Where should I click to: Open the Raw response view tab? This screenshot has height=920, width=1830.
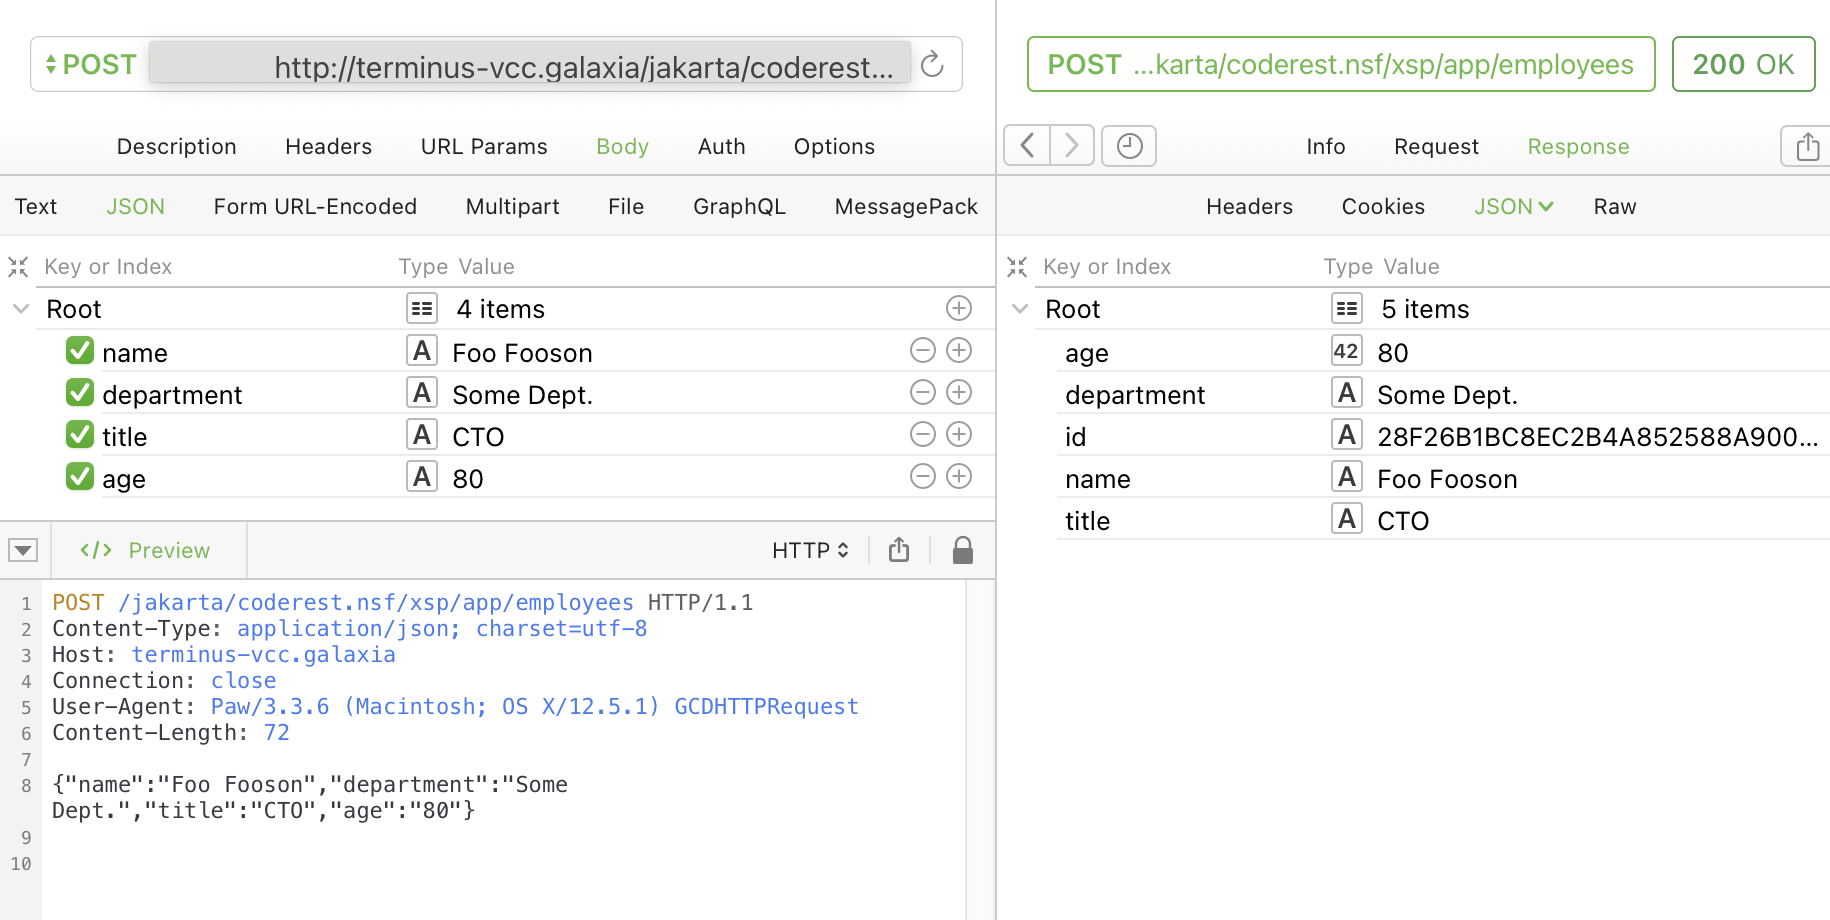click(1614, 207)
